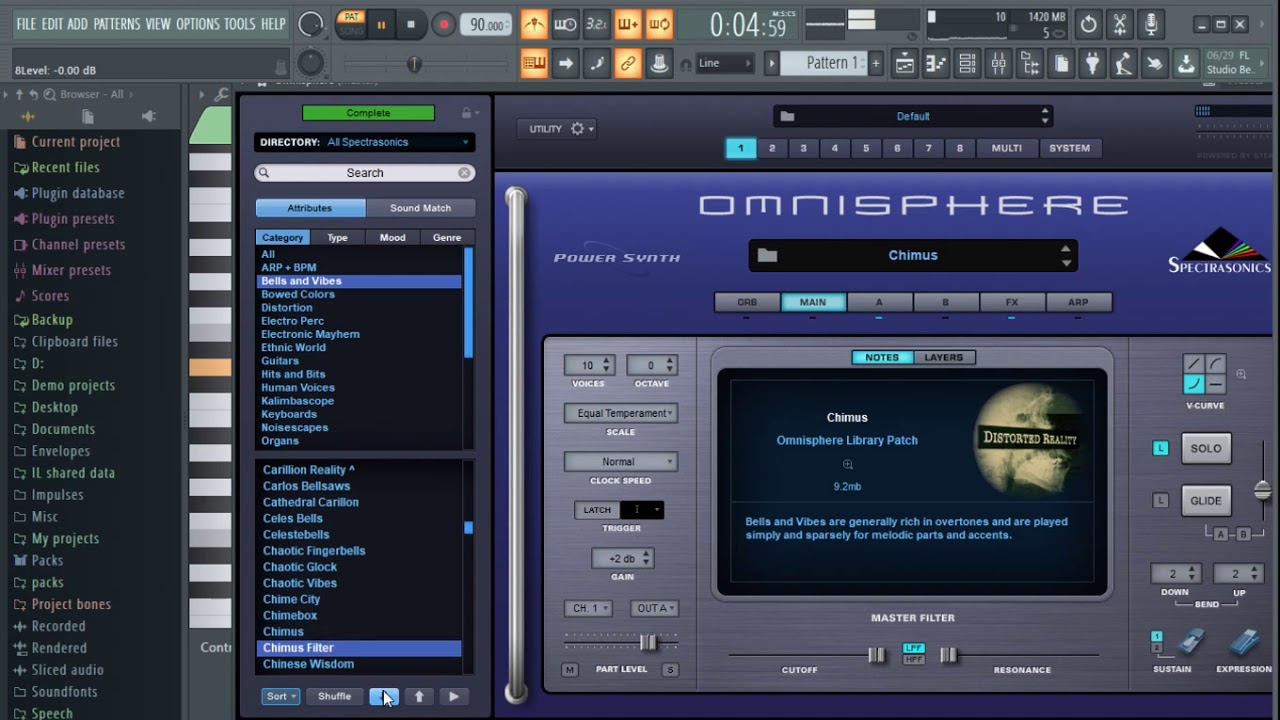Switch to the ORB tab
The height and width of the screenshot is (720, 1280).
[x=747, y=302]
